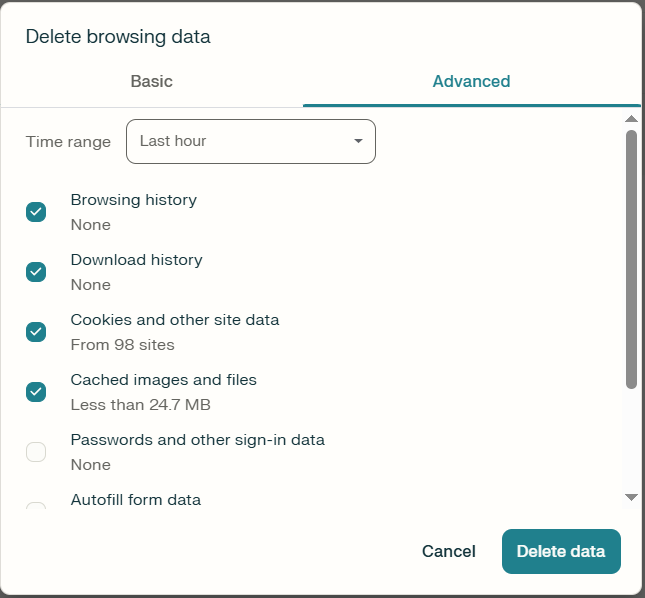Image resolution: width=645 pixels, height=598 pixels.
Task: Click the small arrow in Time range box
Action: point(358,141)
